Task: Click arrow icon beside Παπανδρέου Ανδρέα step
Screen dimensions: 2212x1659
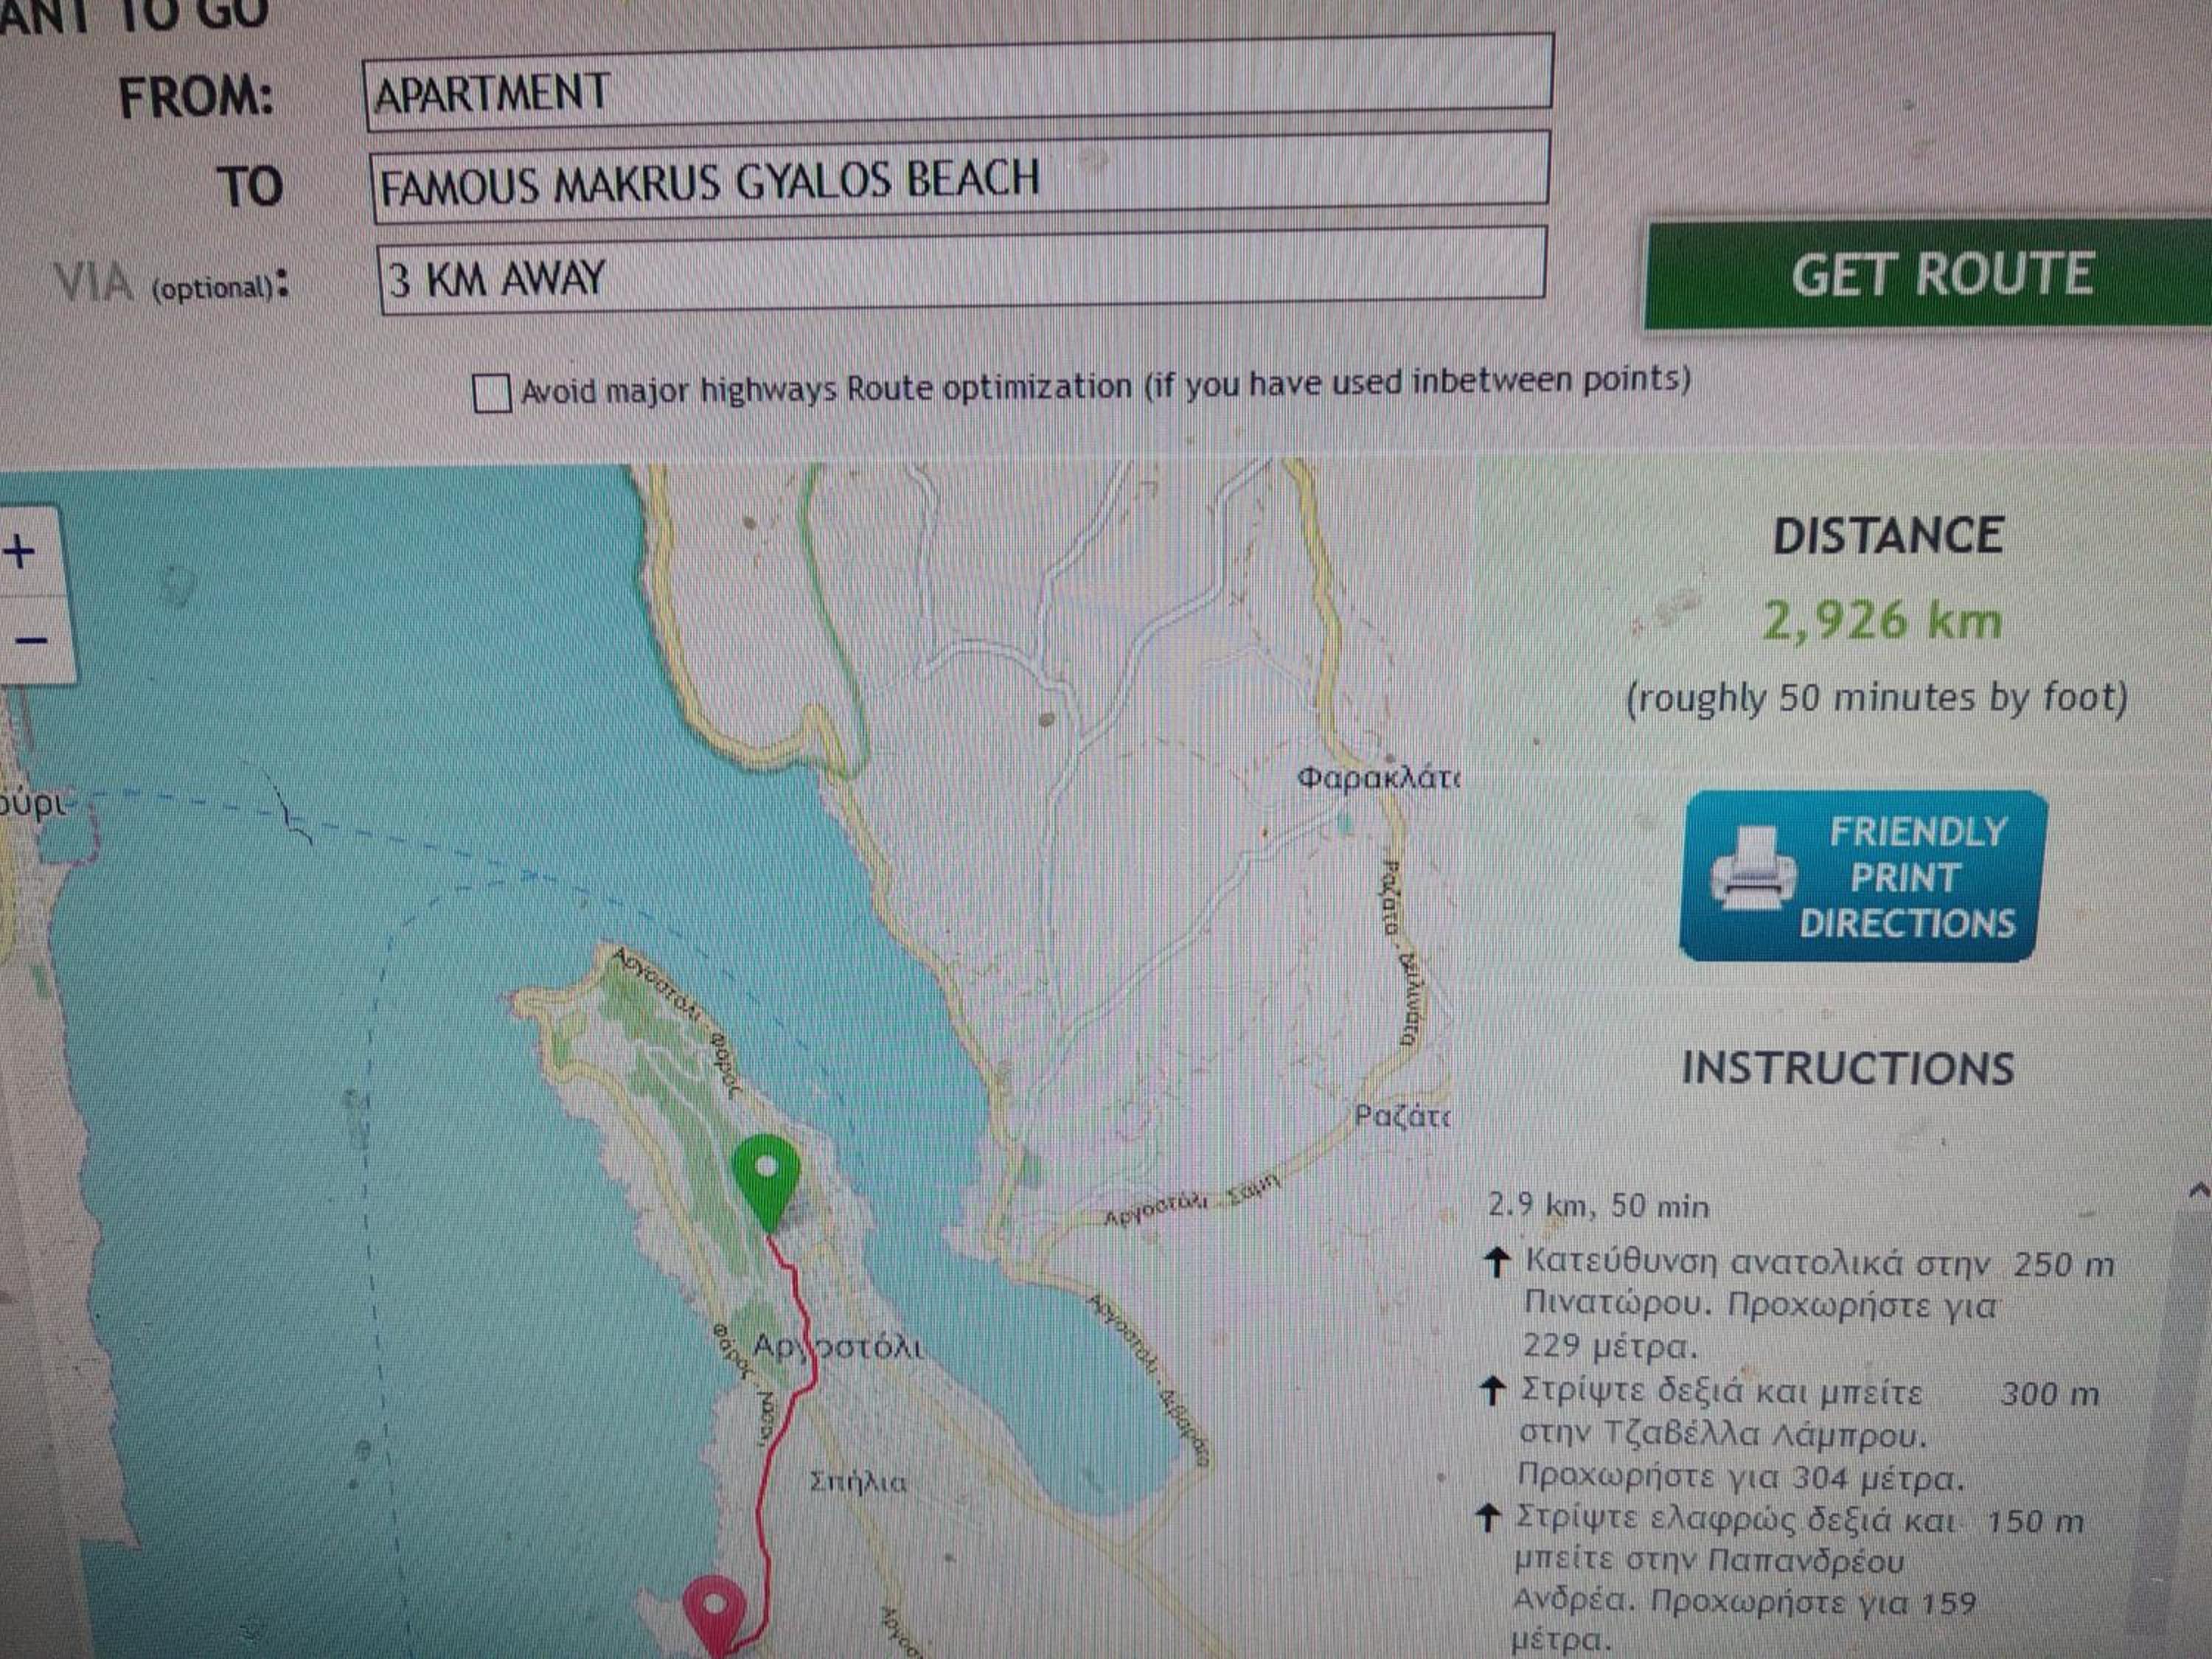Action: coord(1488,1519)
